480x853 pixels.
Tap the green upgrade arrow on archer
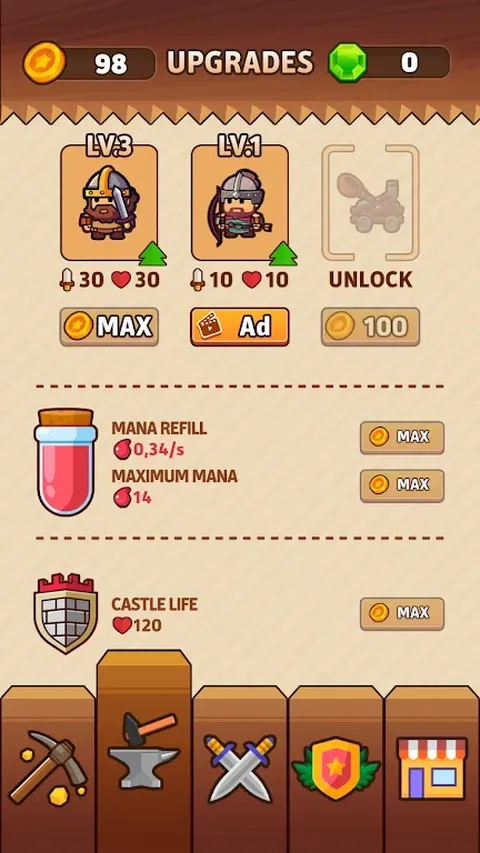tap(283, 254)
